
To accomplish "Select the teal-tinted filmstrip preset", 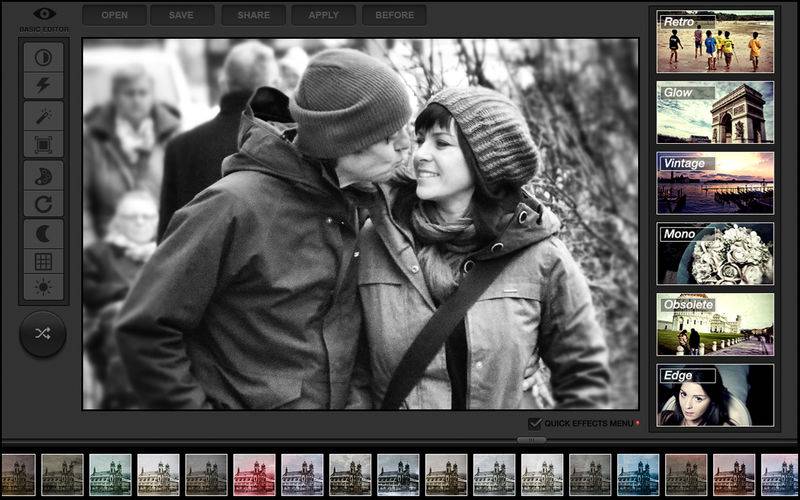I will [x=110, y=474].
